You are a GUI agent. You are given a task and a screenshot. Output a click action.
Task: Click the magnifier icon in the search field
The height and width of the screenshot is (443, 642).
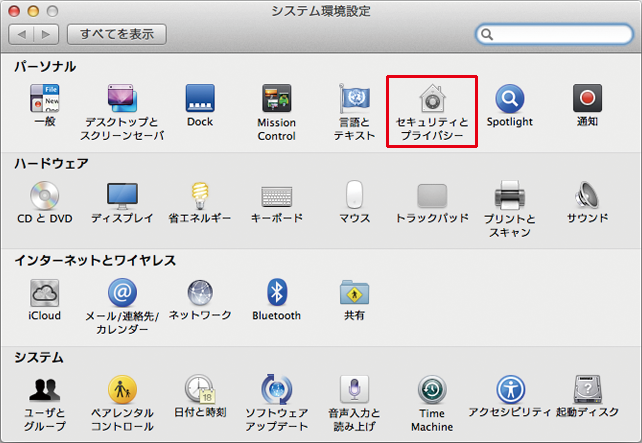486,34
